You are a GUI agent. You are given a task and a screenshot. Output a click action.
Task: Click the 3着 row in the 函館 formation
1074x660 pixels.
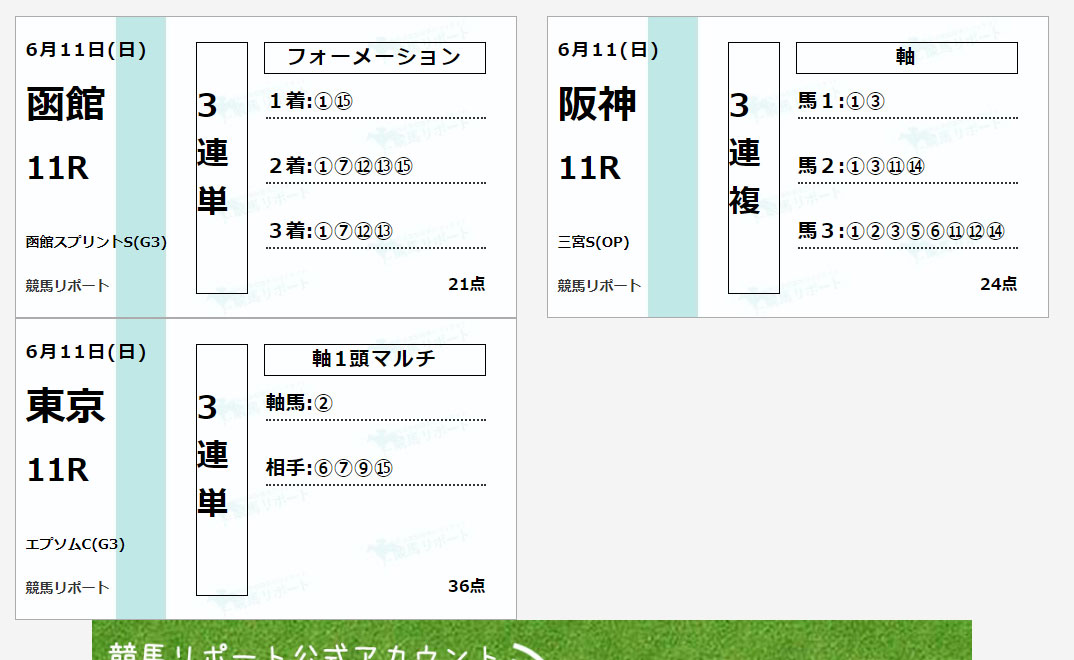coord(375,231)
